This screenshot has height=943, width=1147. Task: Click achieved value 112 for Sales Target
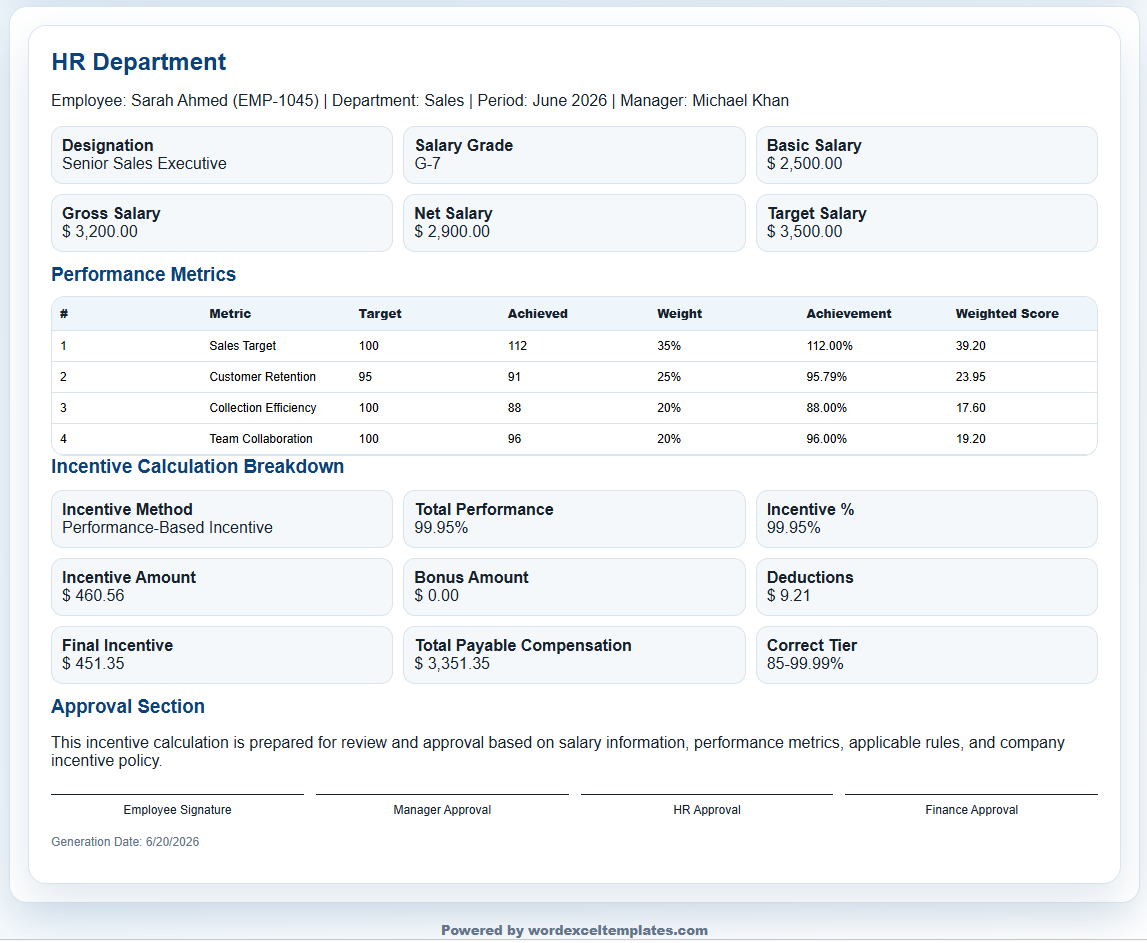[517, 346]
